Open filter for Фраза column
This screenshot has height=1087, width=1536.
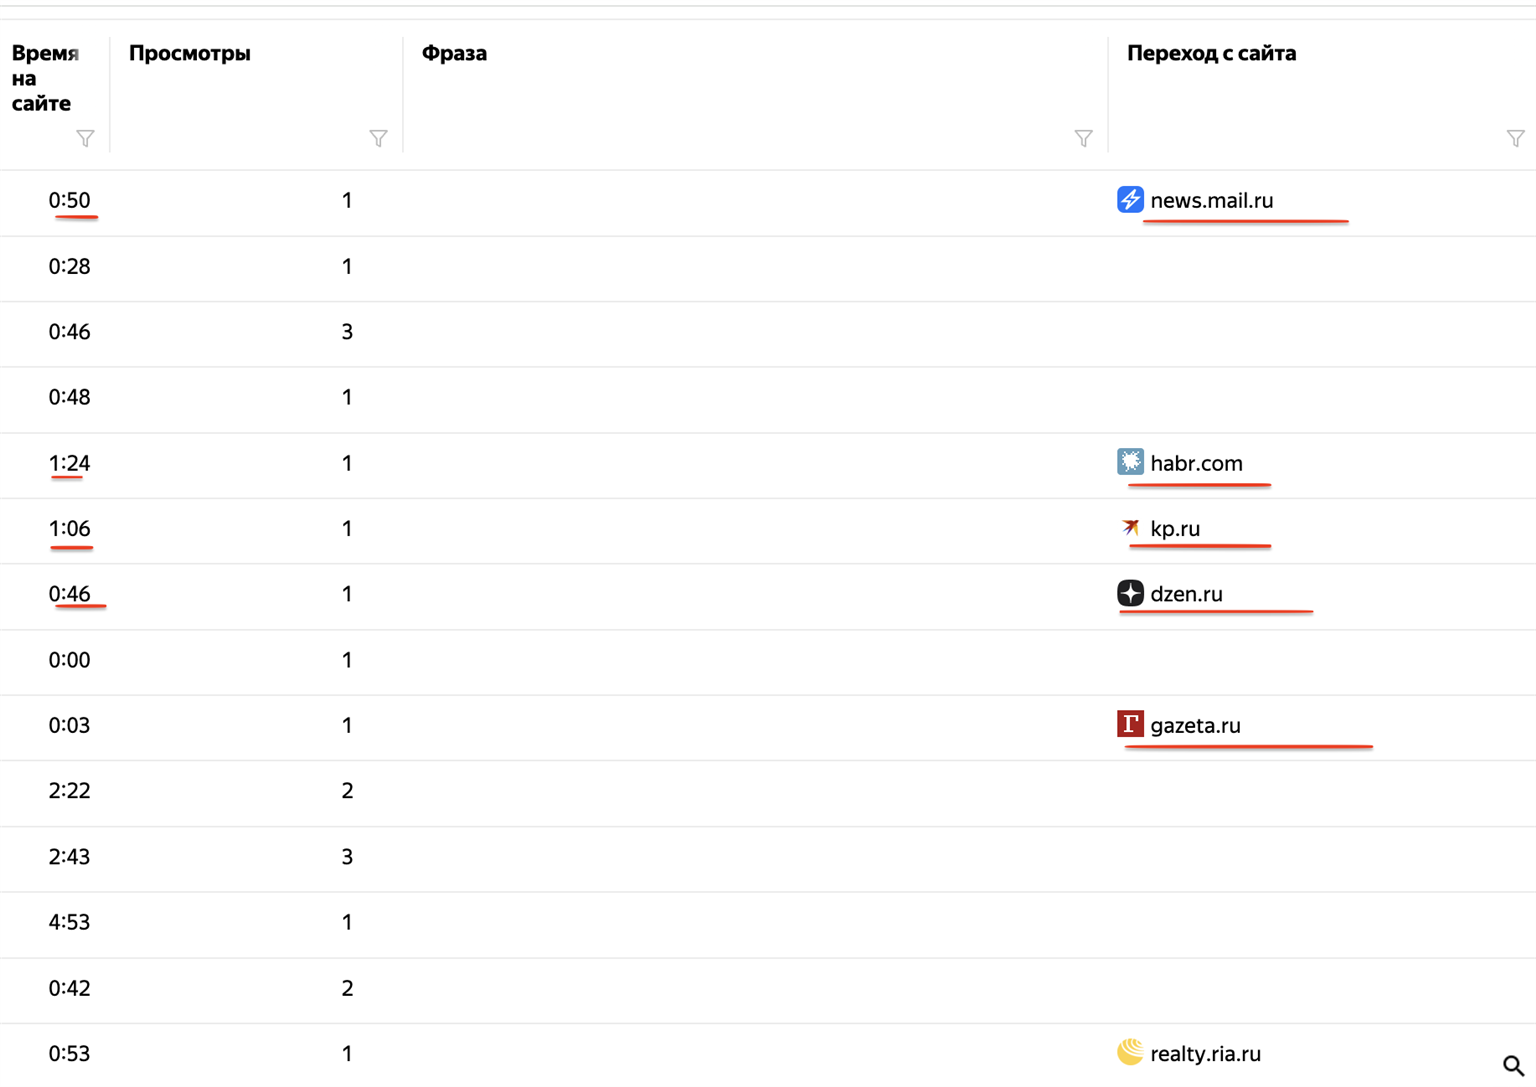click(1083, 138)
